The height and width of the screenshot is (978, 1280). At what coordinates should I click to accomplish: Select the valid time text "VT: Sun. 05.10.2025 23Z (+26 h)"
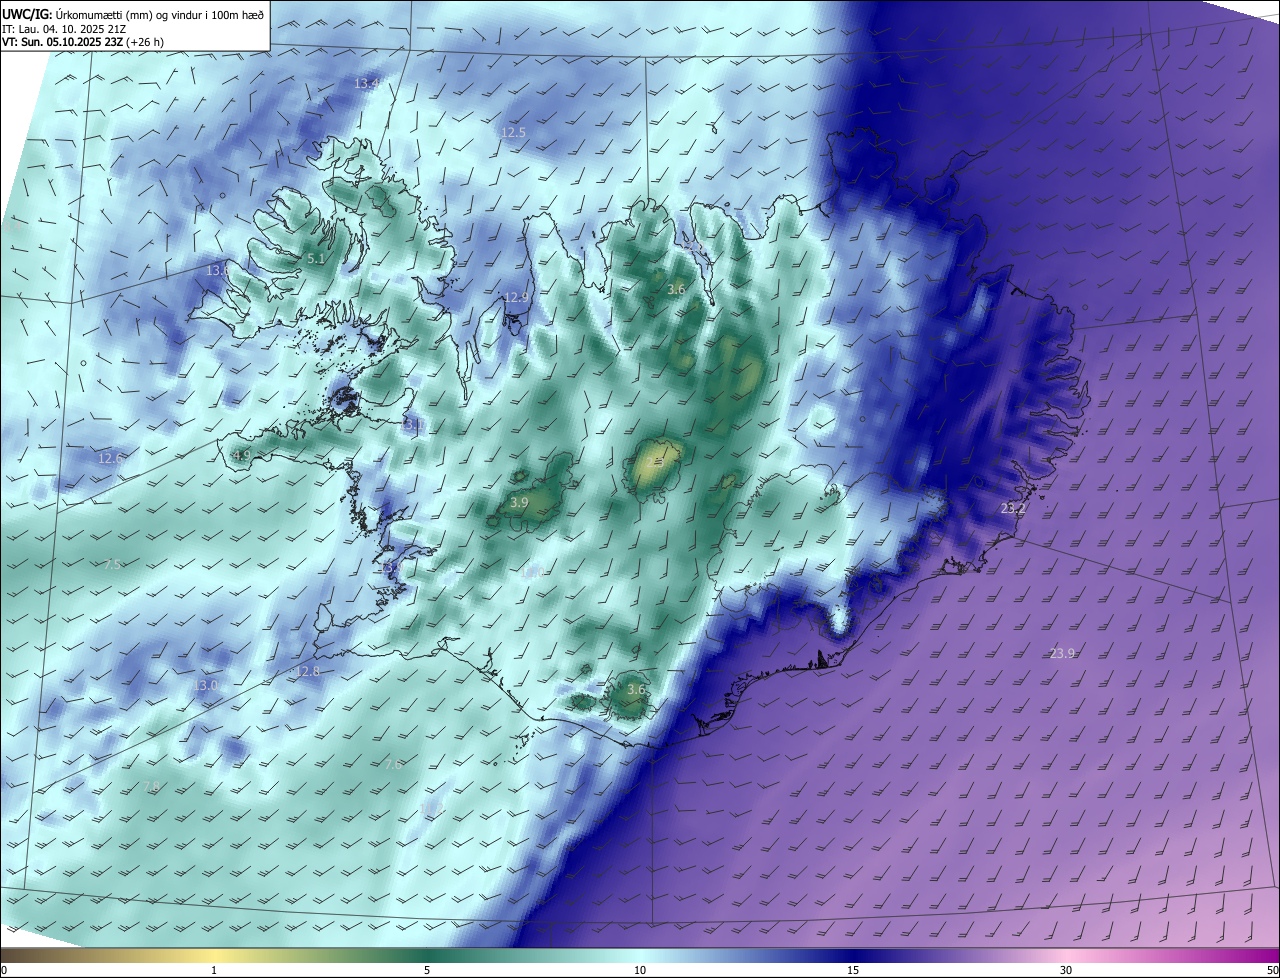[x=83, y=42]
